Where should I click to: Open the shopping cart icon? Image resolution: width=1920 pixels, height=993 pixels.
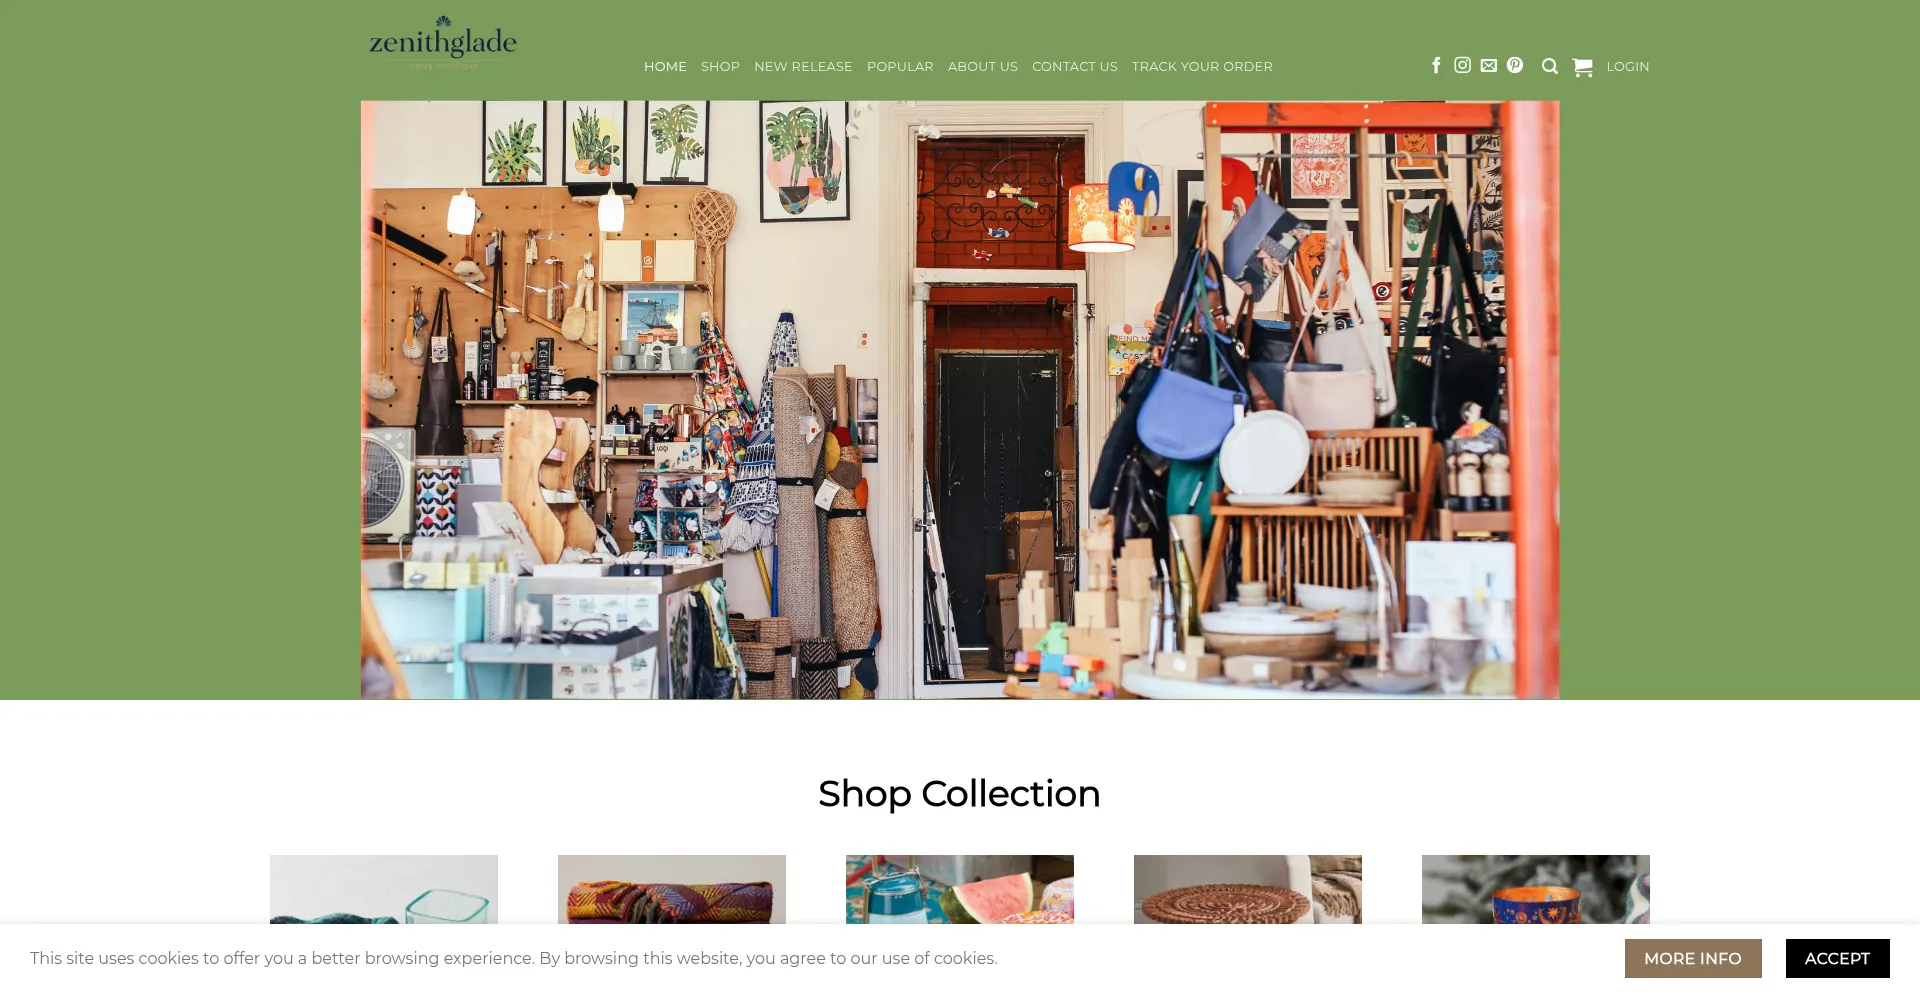[x=1582, y=67]
